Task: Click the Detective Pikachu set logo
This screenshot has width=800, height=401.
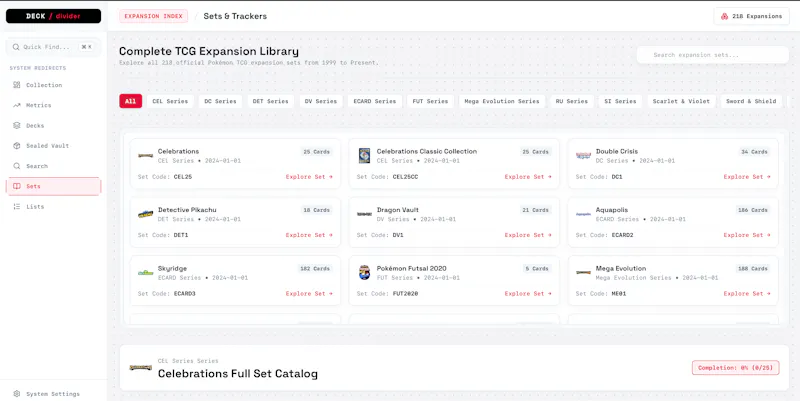Action: click(x=145, y=214)
